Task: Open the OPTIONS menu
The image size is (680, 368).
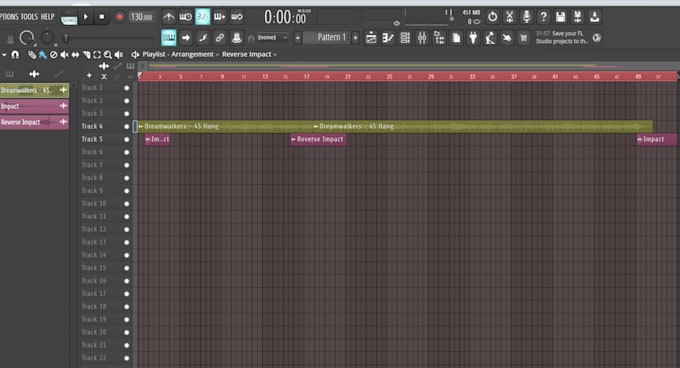Action: point(9,17)
